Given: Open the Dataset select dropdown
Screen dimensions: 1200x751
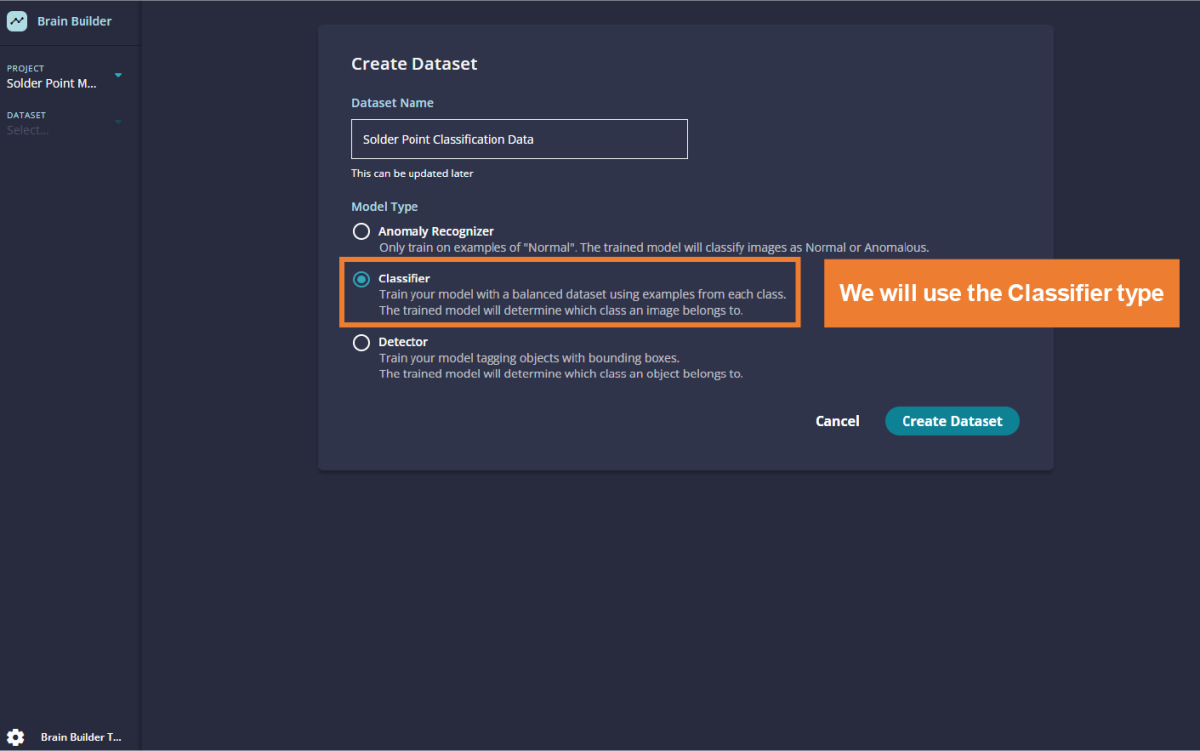Looking at the screenshot, I should [x=64, y=123].
